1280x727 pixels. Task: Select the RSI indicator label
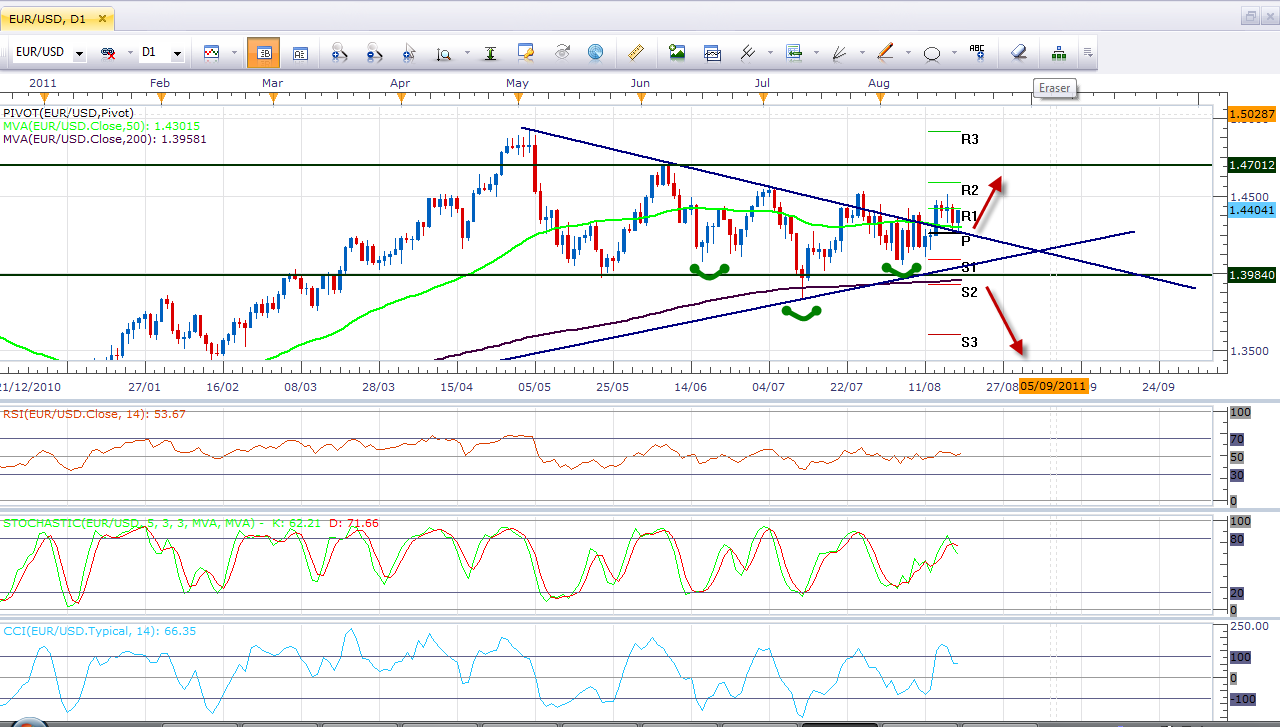click(x=94, y=414)
